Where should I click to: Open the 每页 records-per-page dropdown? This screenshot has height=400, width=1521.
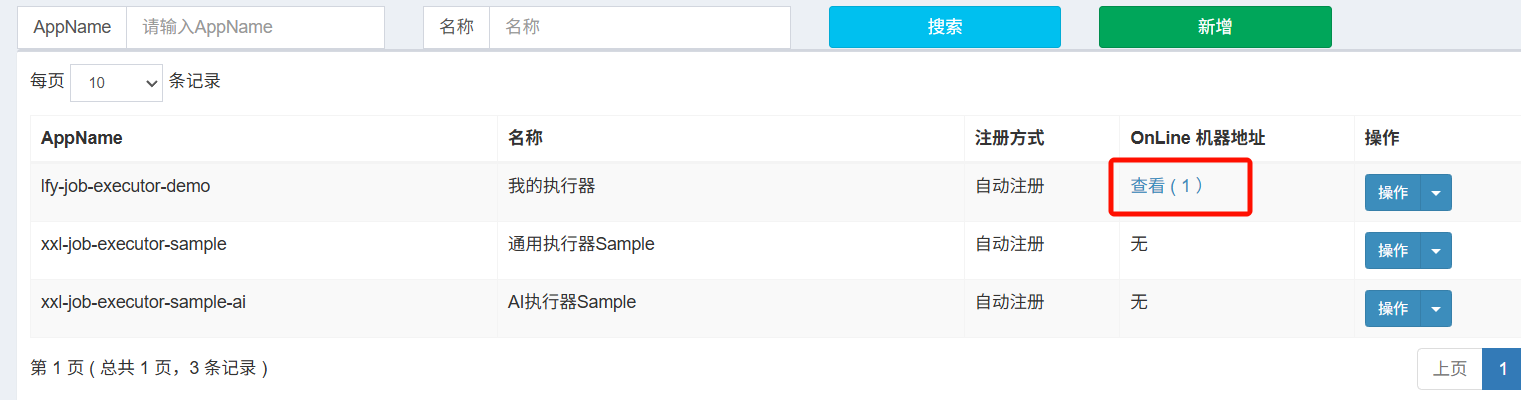pos(116,83)
